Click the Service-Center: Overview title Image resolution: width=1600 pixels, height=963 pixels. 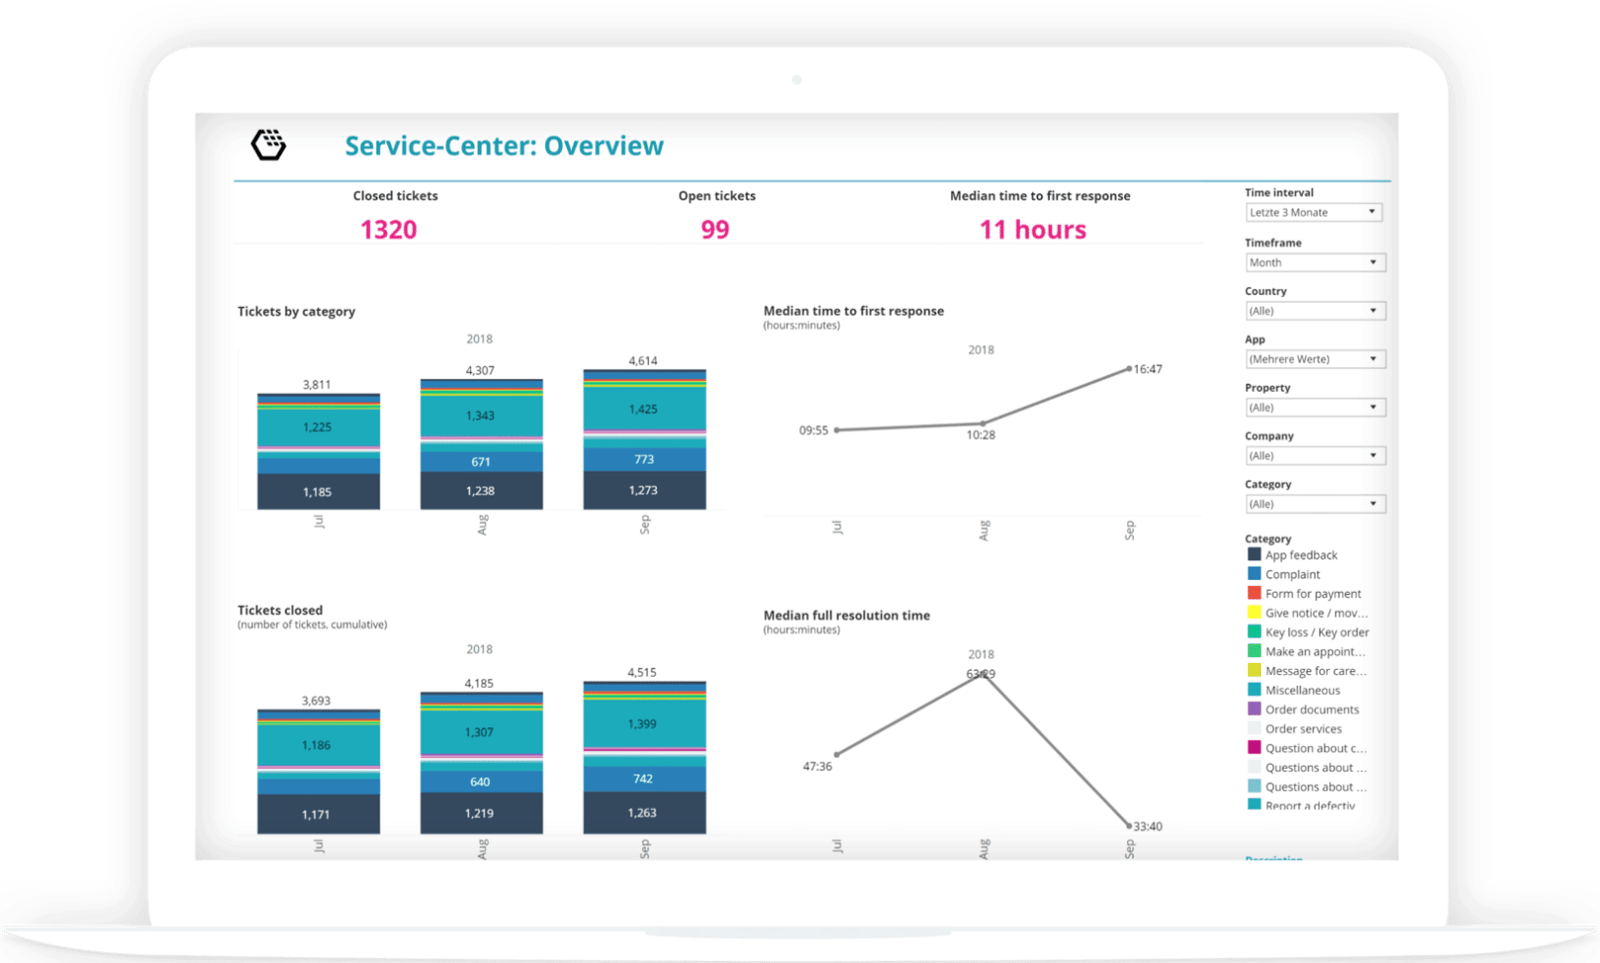[504, 146]
